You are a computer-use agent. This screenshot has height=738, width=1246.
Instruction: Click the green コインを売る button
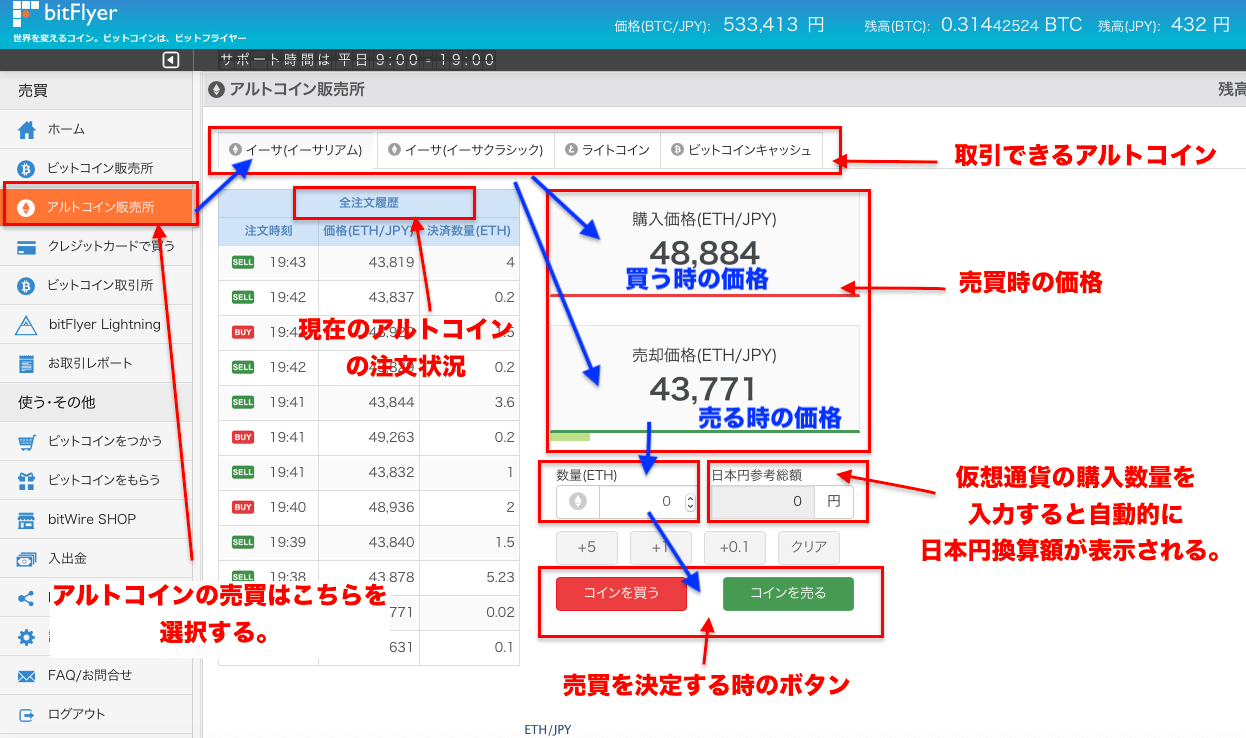[x=788, y=593]
